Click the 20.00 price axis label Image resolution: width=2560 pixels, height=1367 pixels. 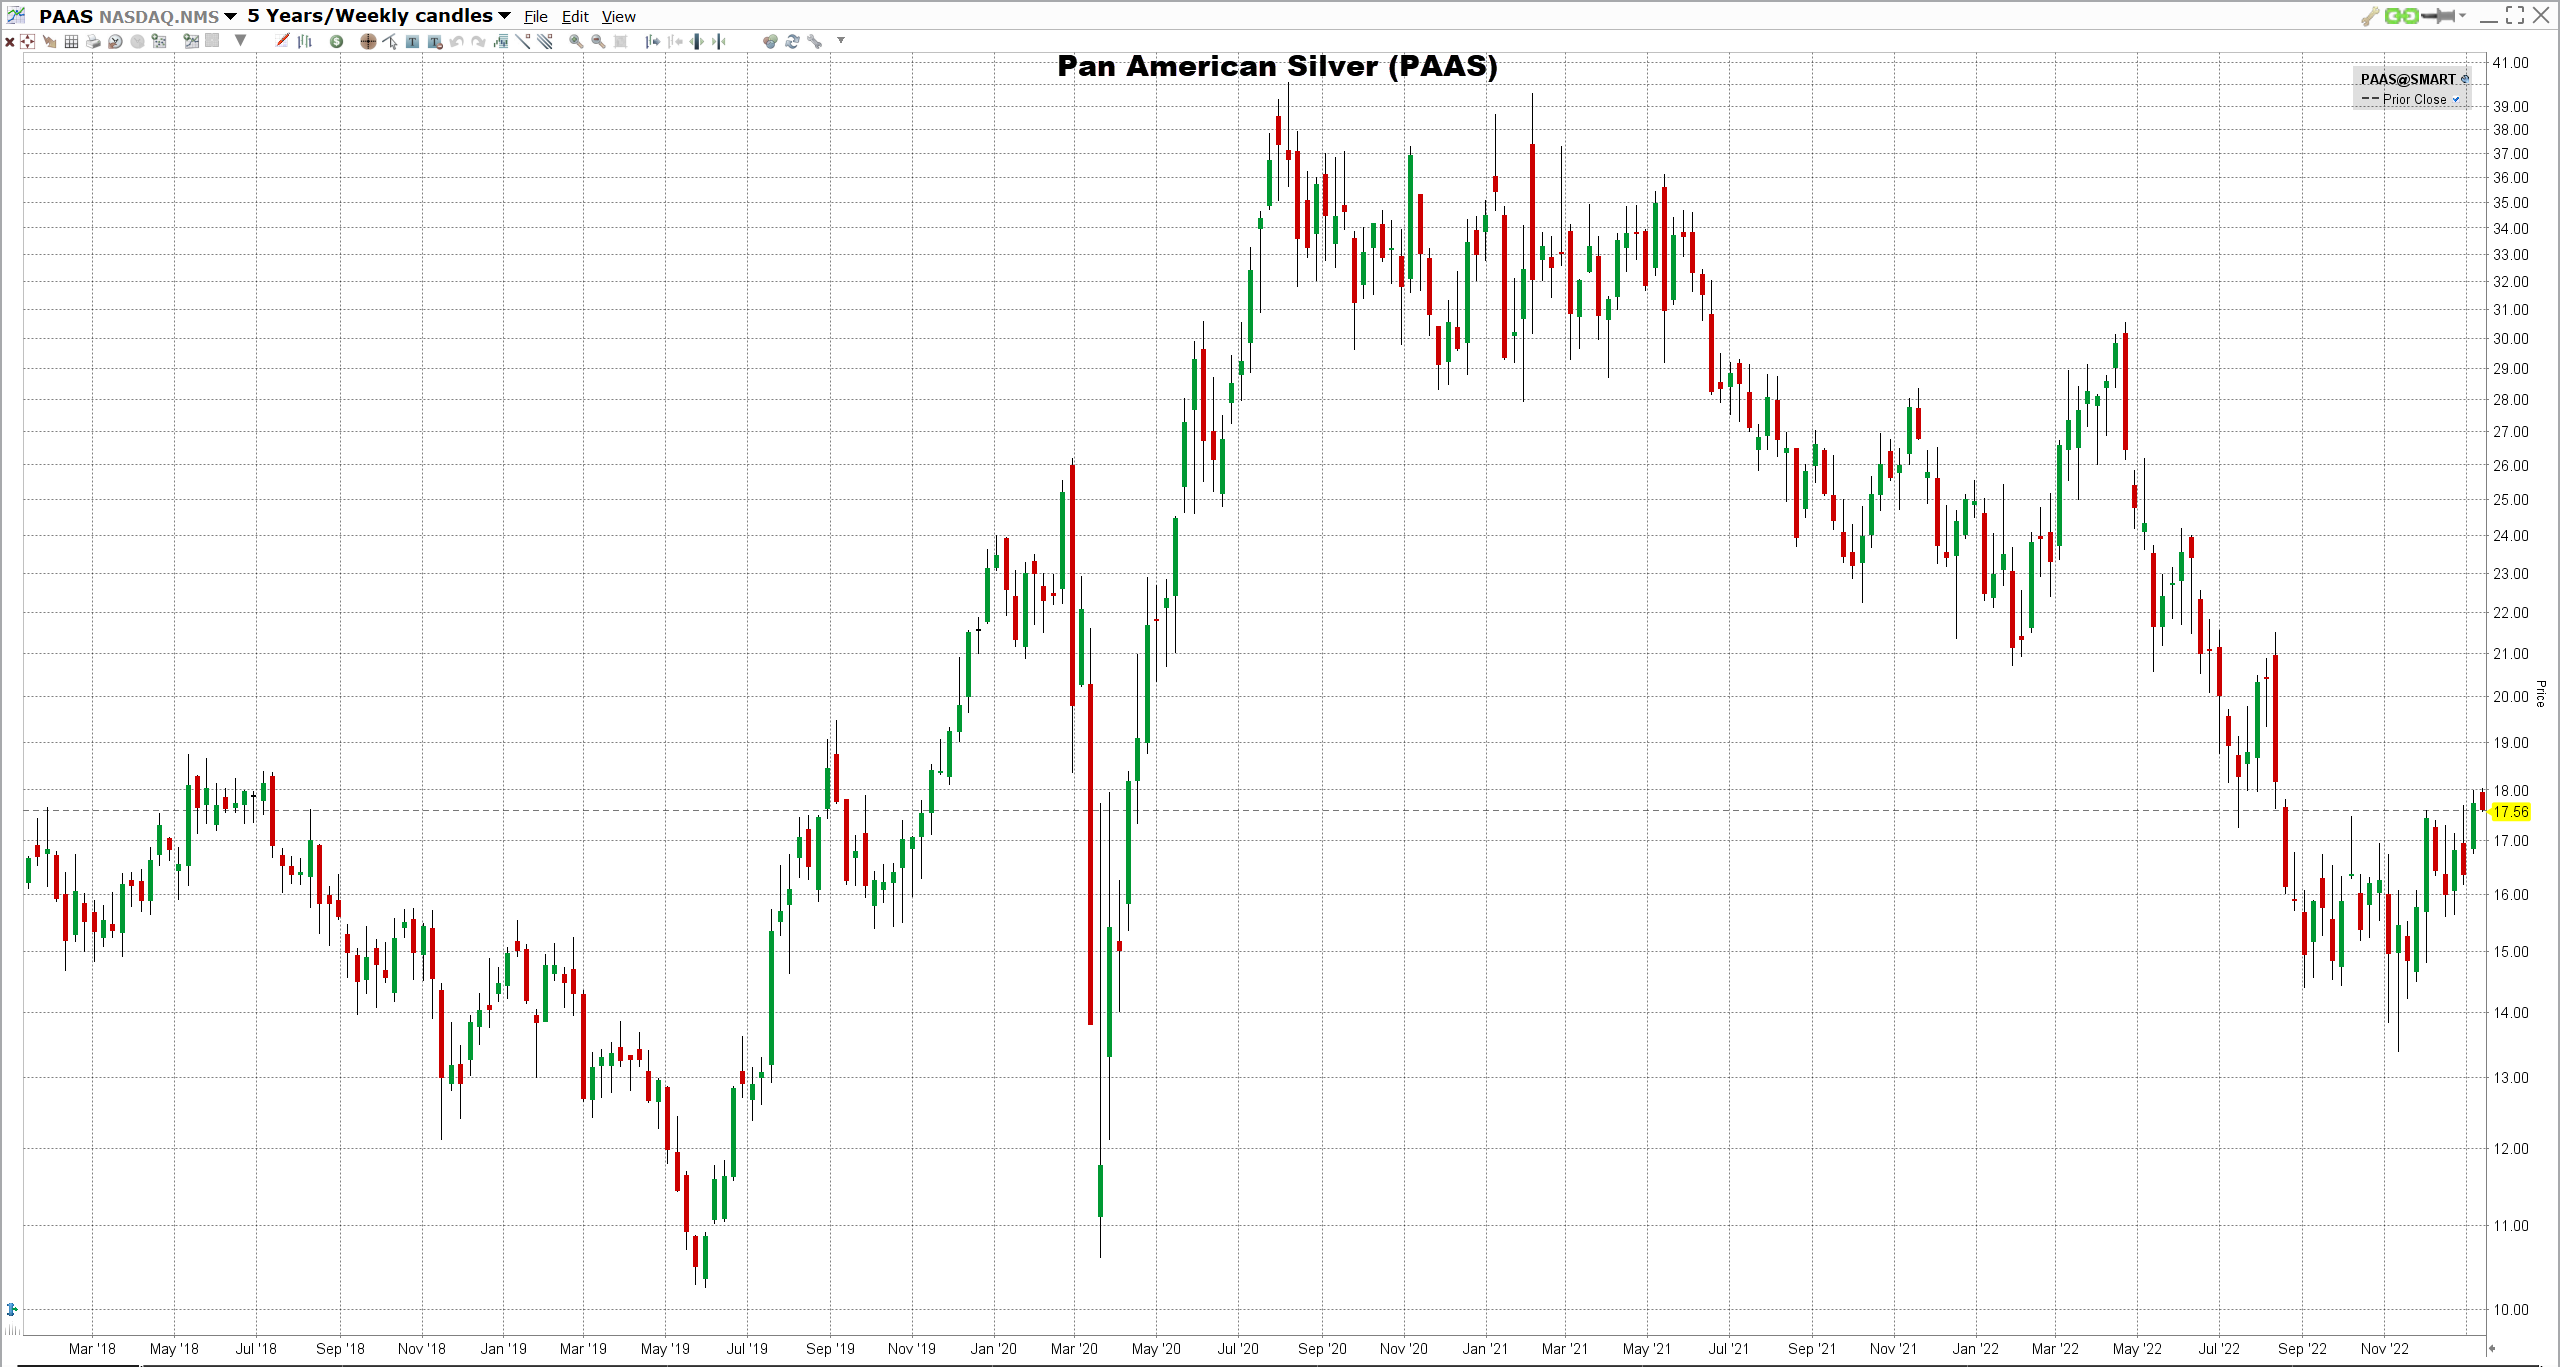[x=2510, y=697]
